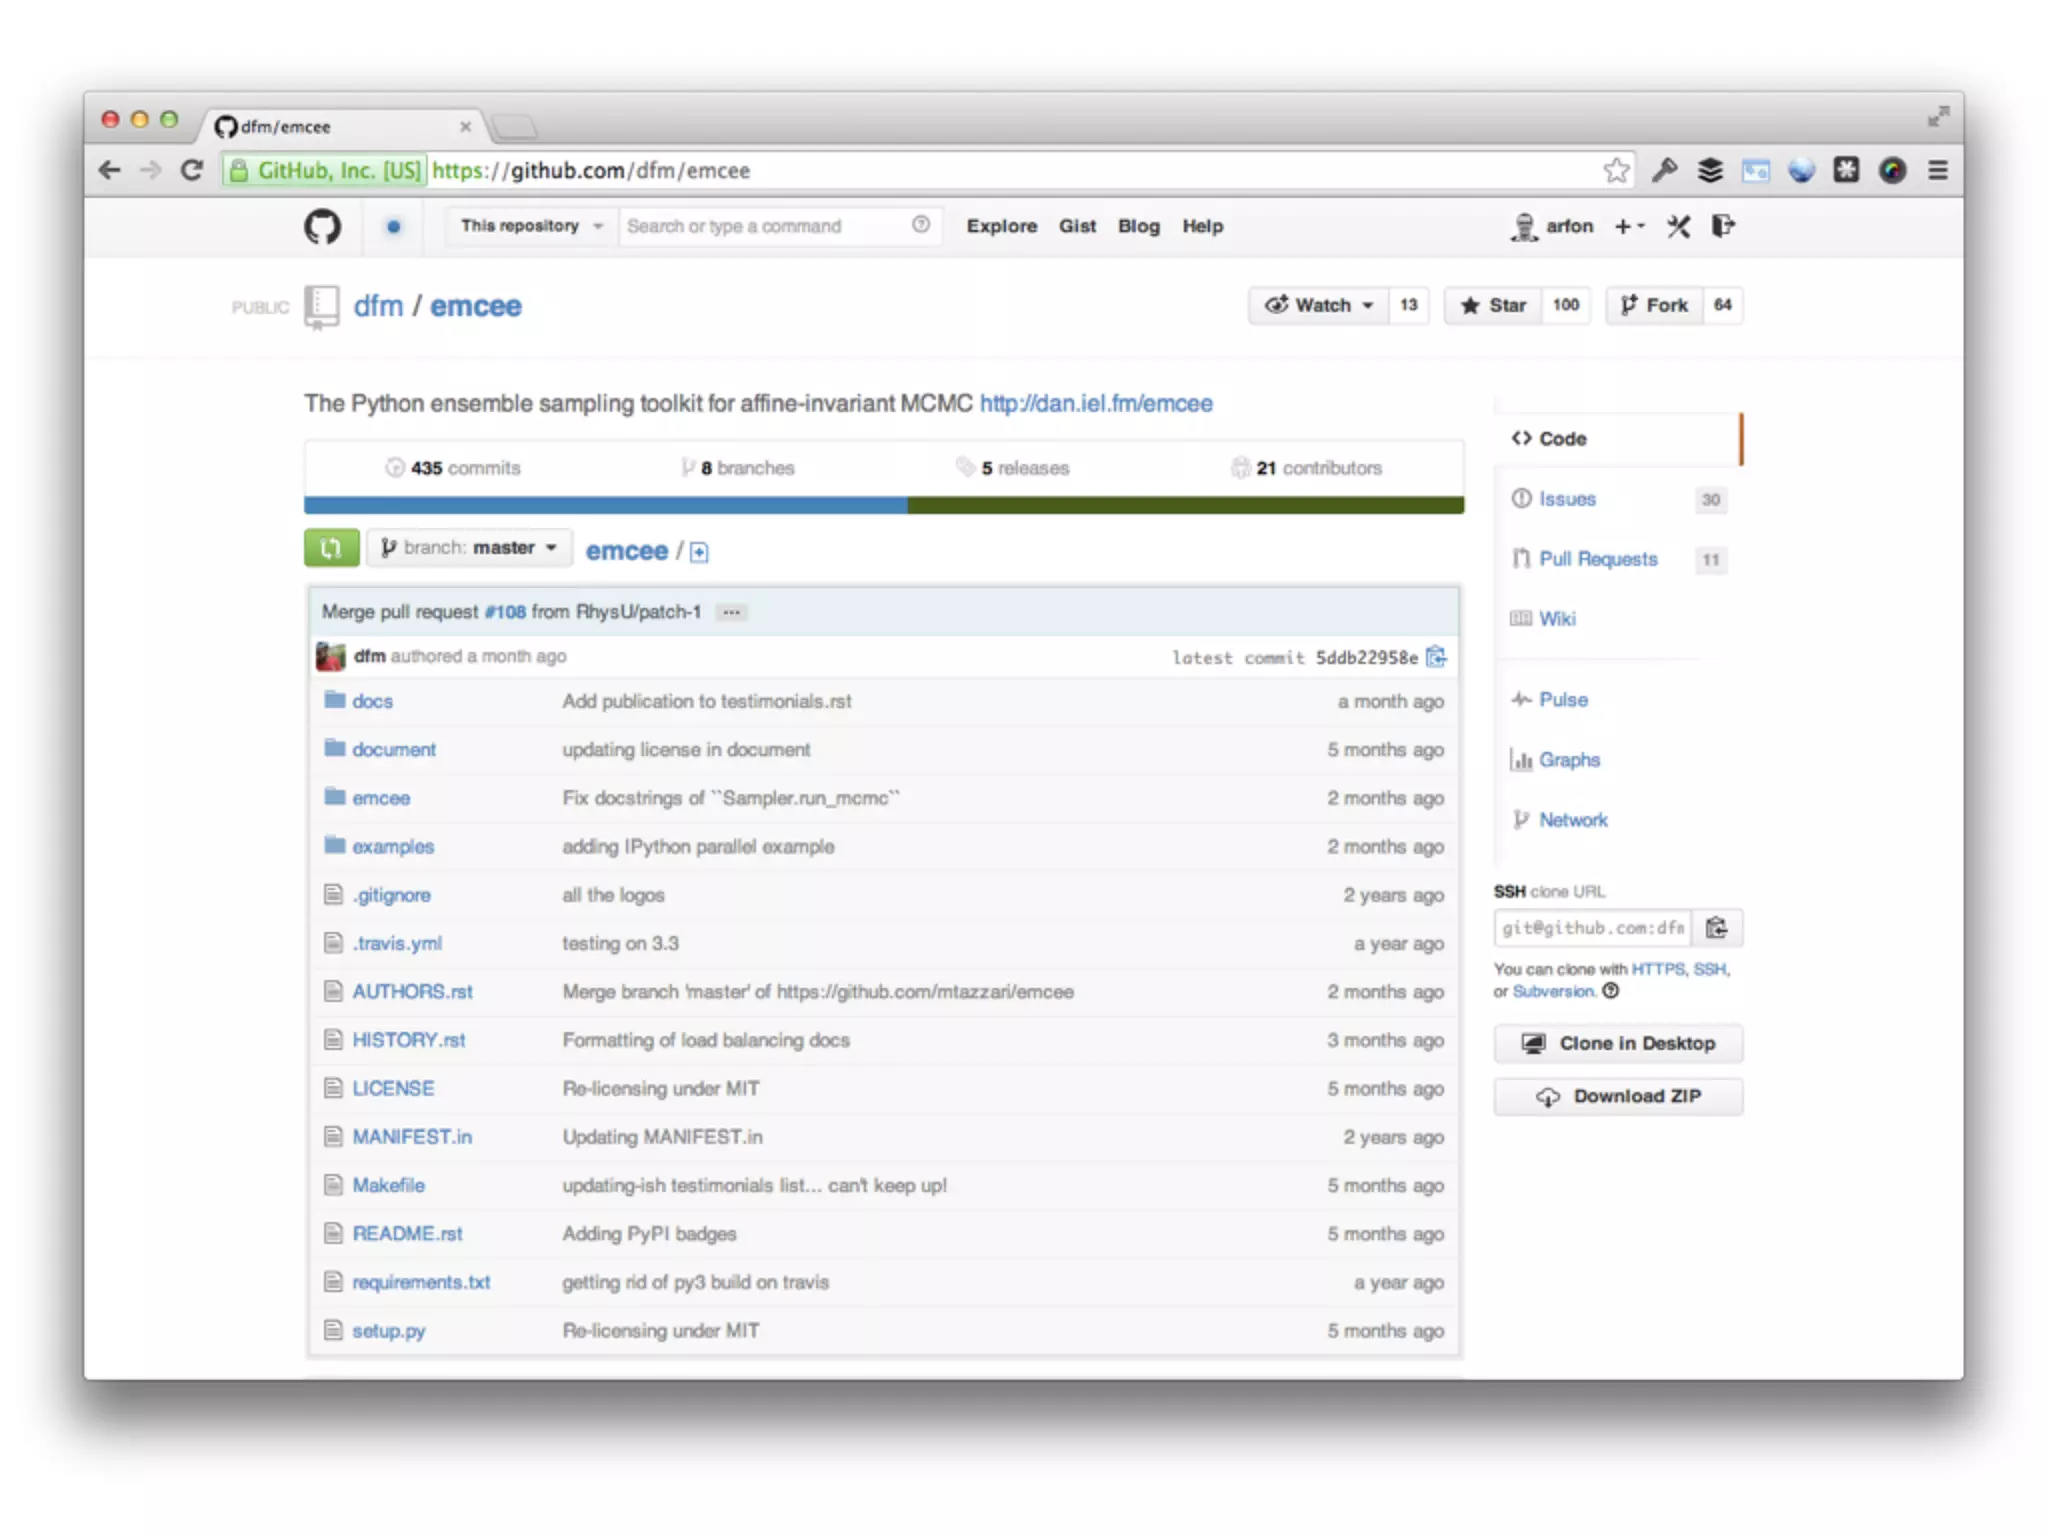Click the language statistics color bar
The height and width of the screenshot is (1536, 2048).
click(883, 505)
